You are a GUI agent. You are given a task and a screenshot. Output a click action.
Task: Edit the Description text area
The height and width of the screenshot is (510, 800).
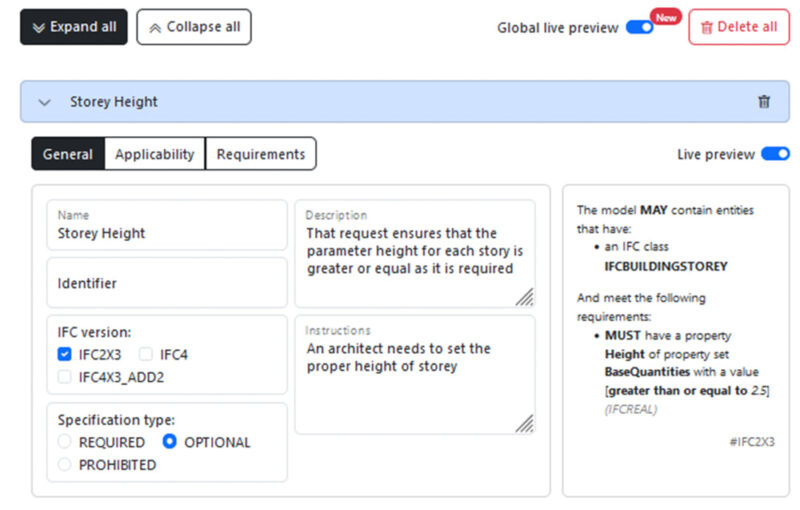tap(415, 253)
